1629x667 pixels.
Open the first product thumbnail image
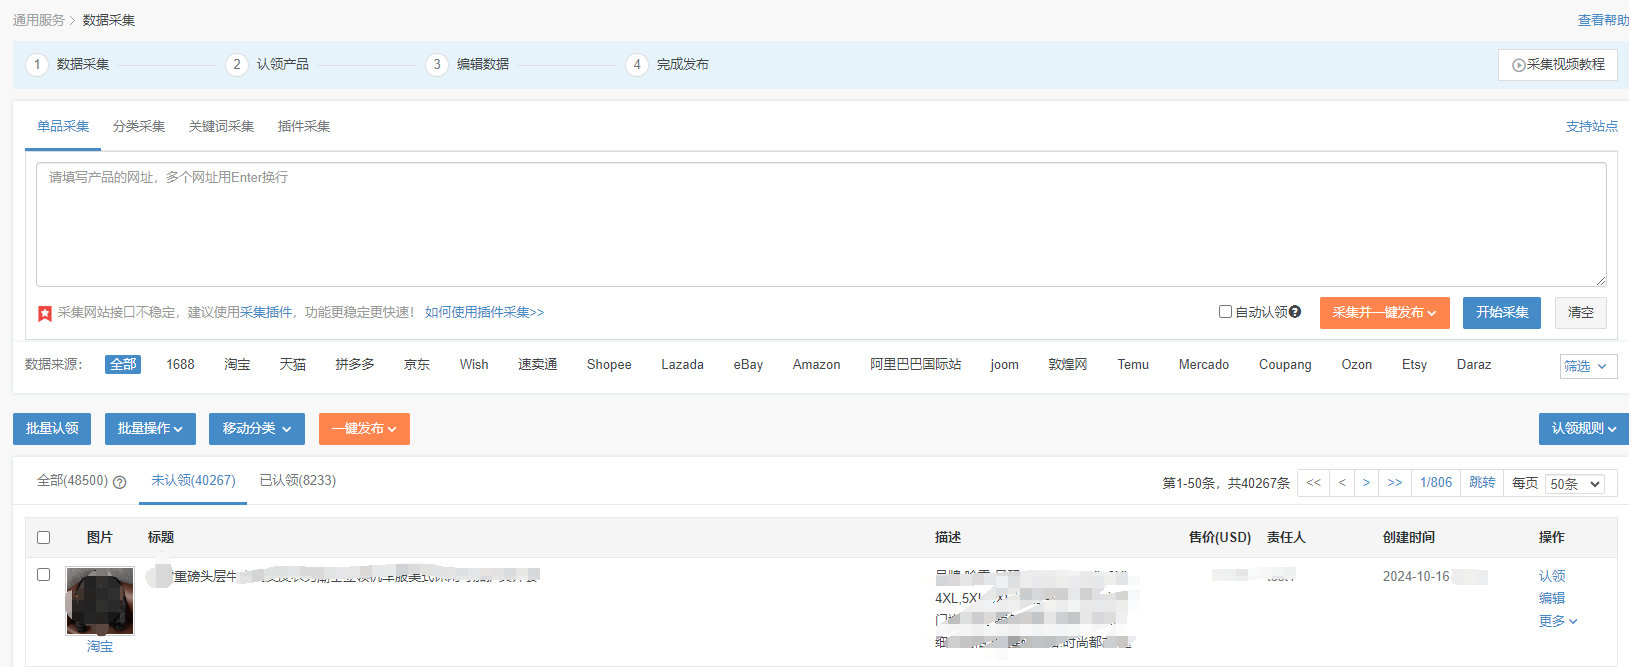(x=100, y=601)
